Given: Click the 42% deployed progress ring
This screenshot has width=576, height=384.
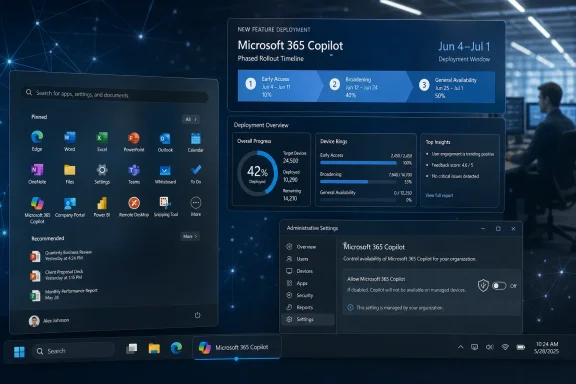Looking at the screenshot, I should (257, 173).
